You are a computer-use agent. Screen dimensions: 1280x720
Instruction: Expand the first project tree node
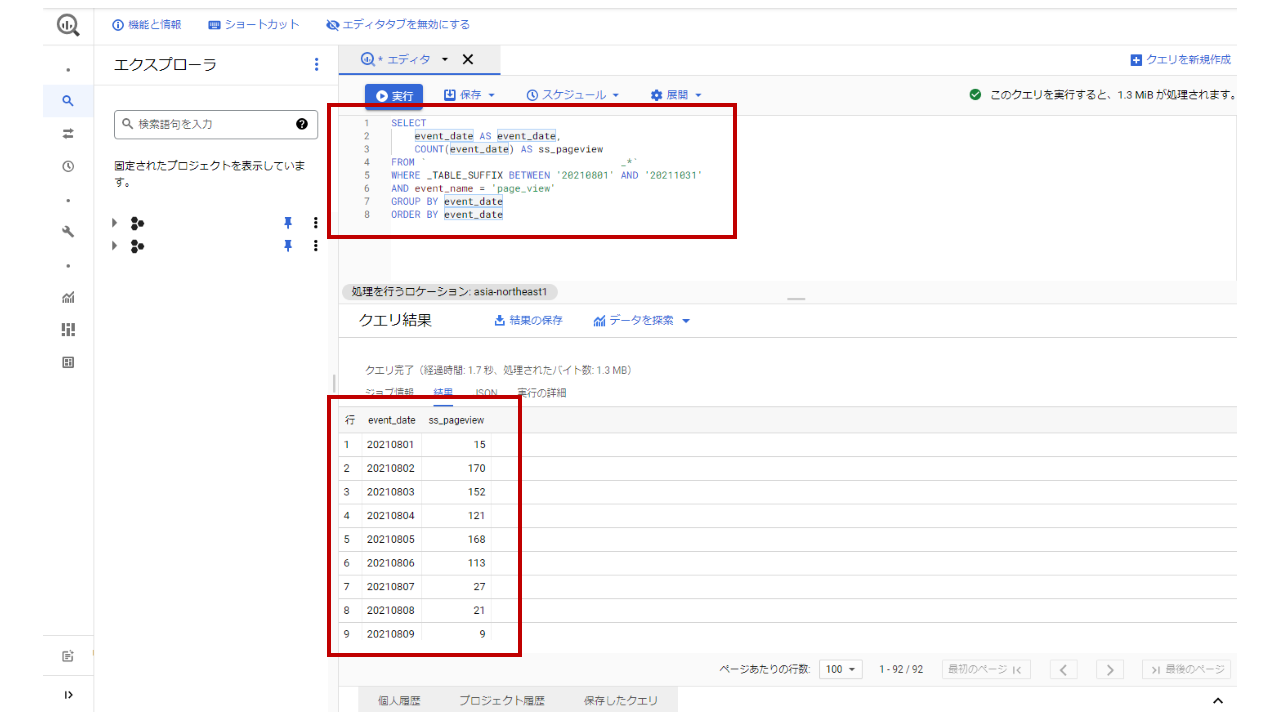[x=115, y=223]
